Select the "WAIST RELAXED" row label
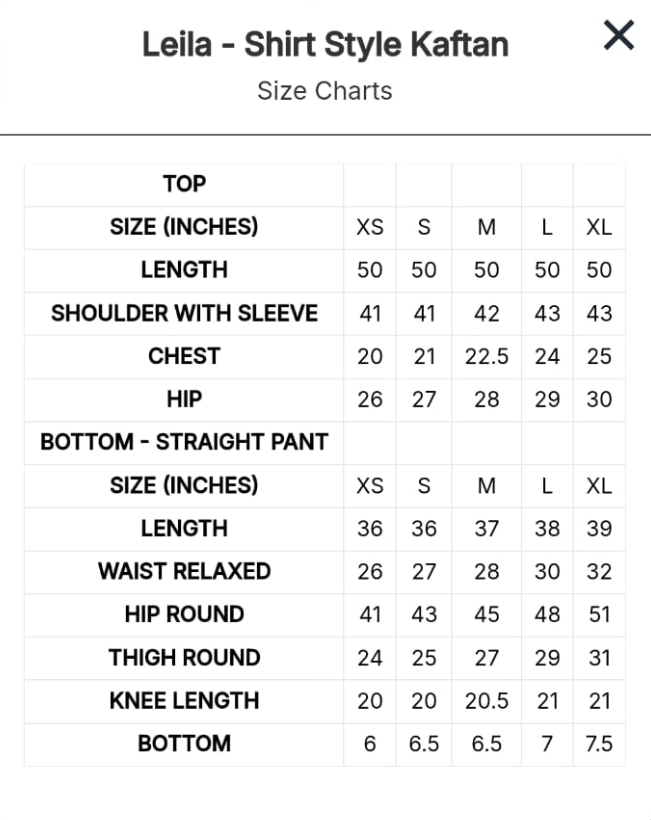This screenshot has height=820, width=651. pyautogui.click(x=184, y=571)
